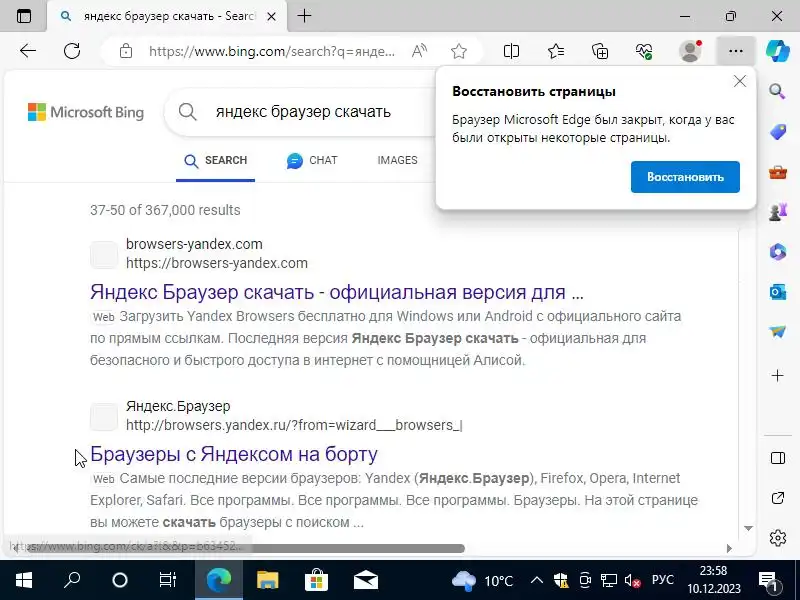Click the Восстановить button

pos(685,177)
